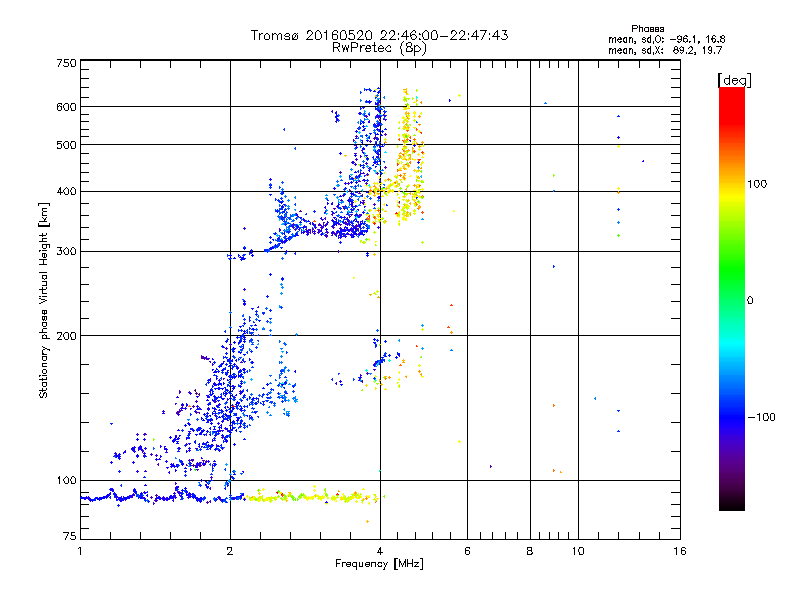The width and height of the screenshot is (800, 600).
Task: Click the 'RwPretec (8p)' subtitle
Action: (x=379, y=48)
